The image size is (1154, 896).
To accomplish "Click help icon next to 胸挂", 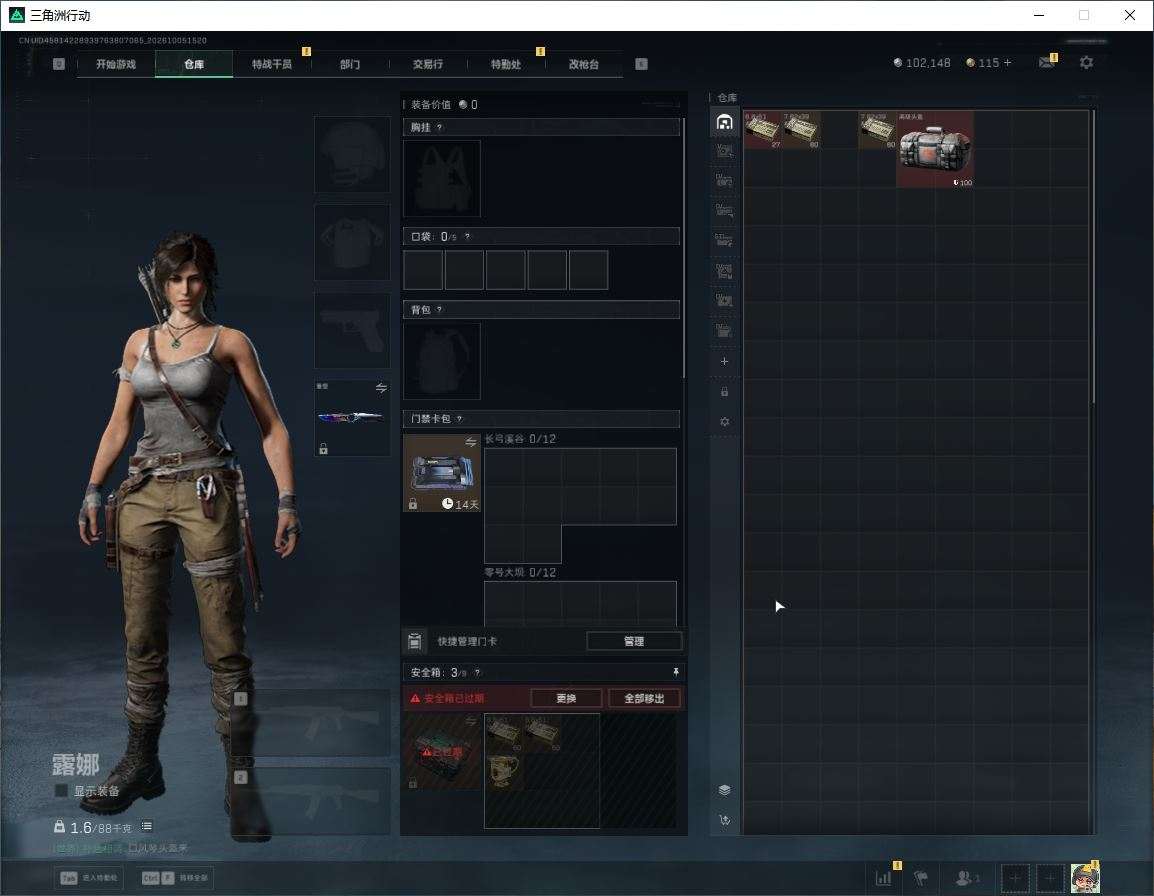I will (x=439, y=127).
